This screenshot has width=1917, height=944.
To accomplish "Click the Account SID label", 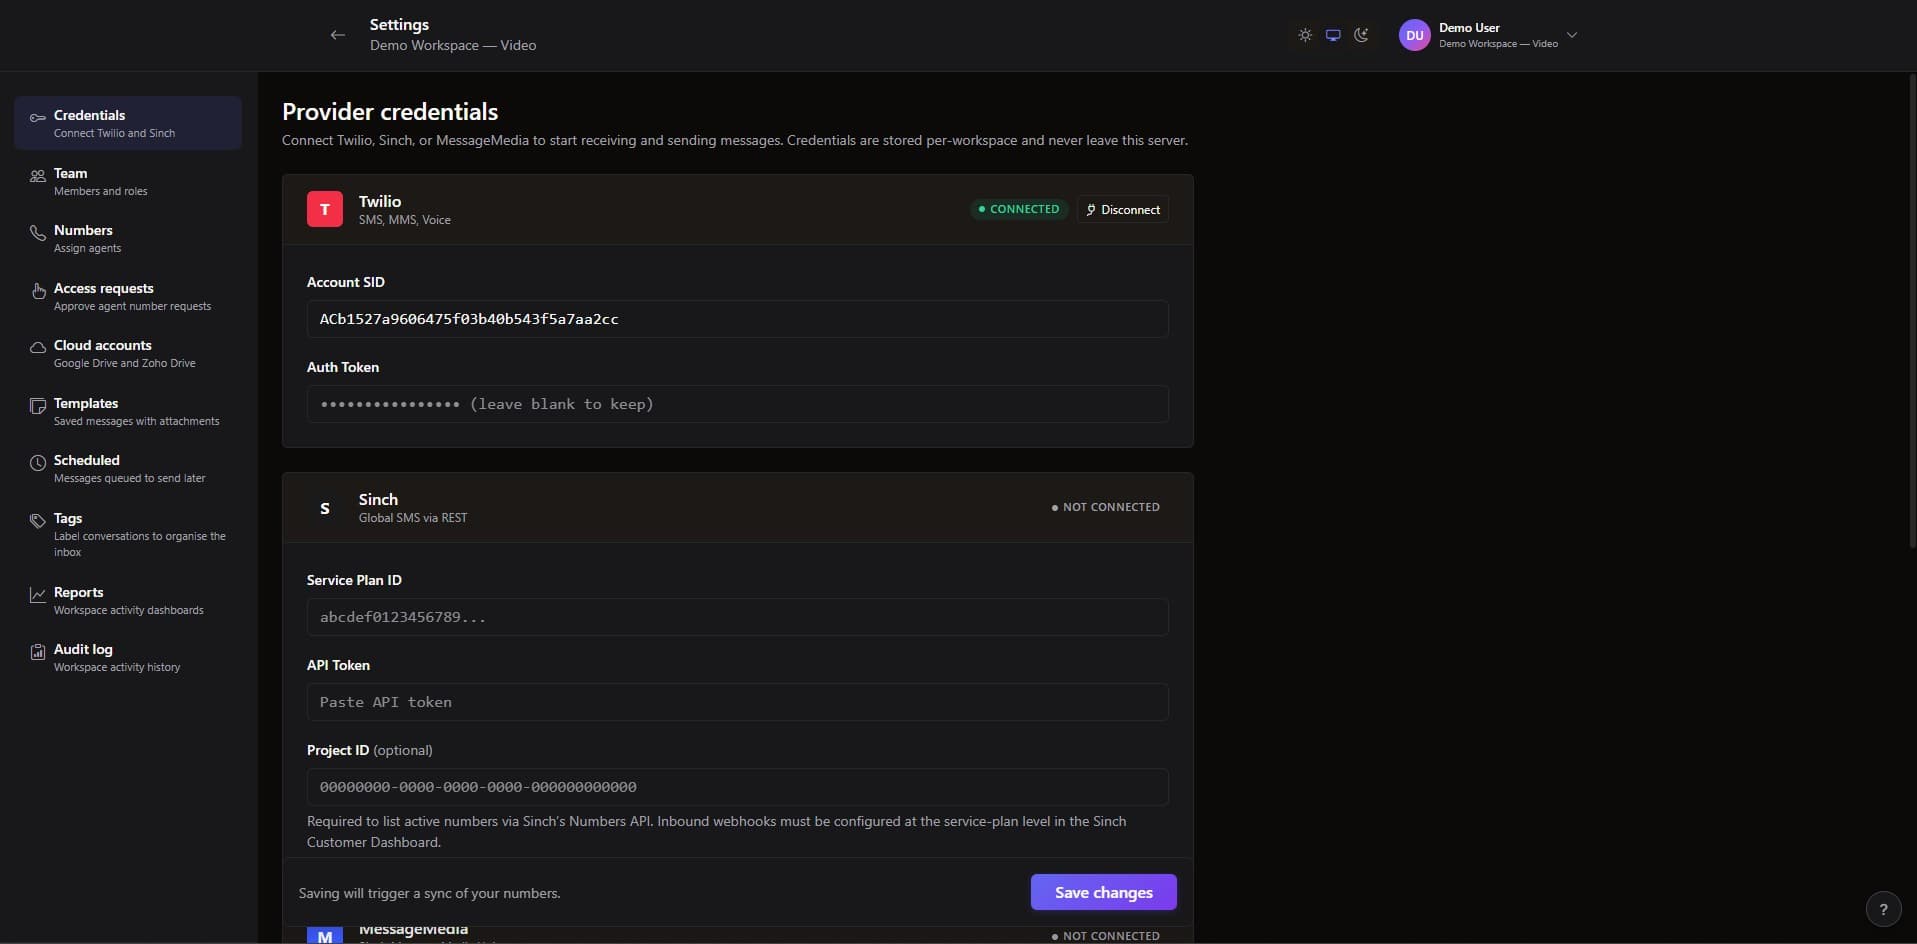I will point(346,282).
